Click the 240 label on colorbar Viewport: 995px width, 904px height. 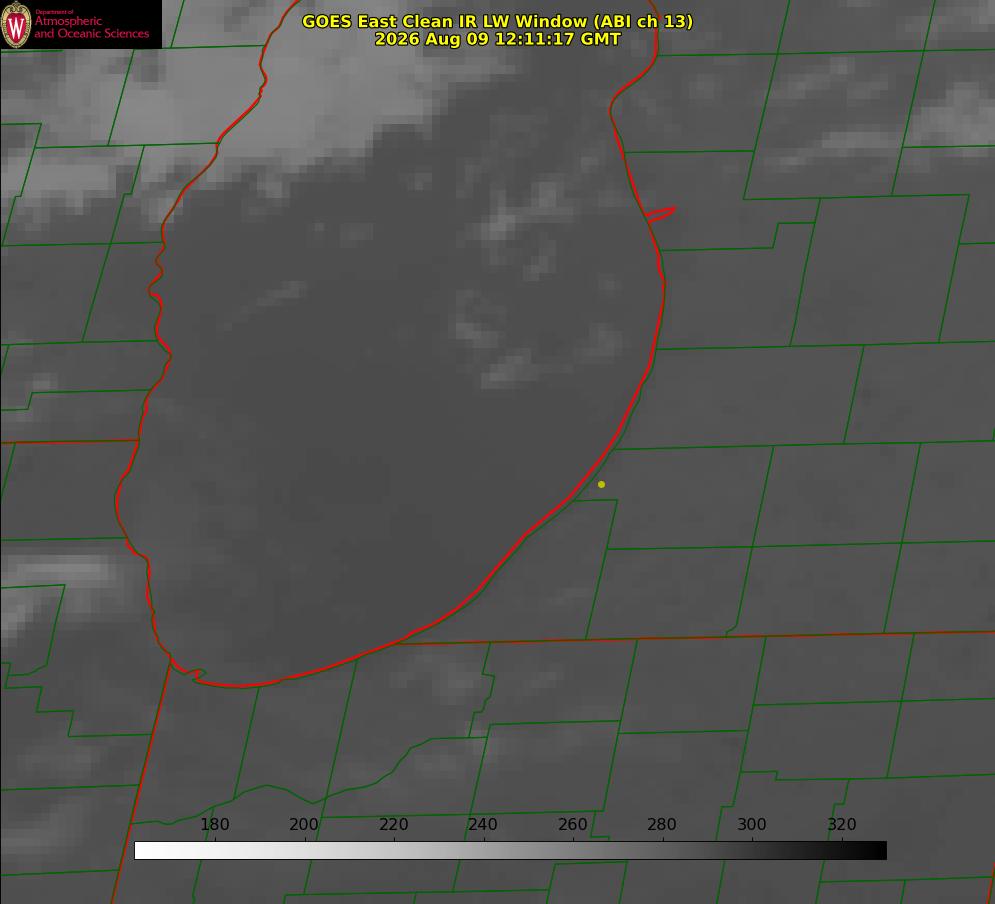coord(483,824)
